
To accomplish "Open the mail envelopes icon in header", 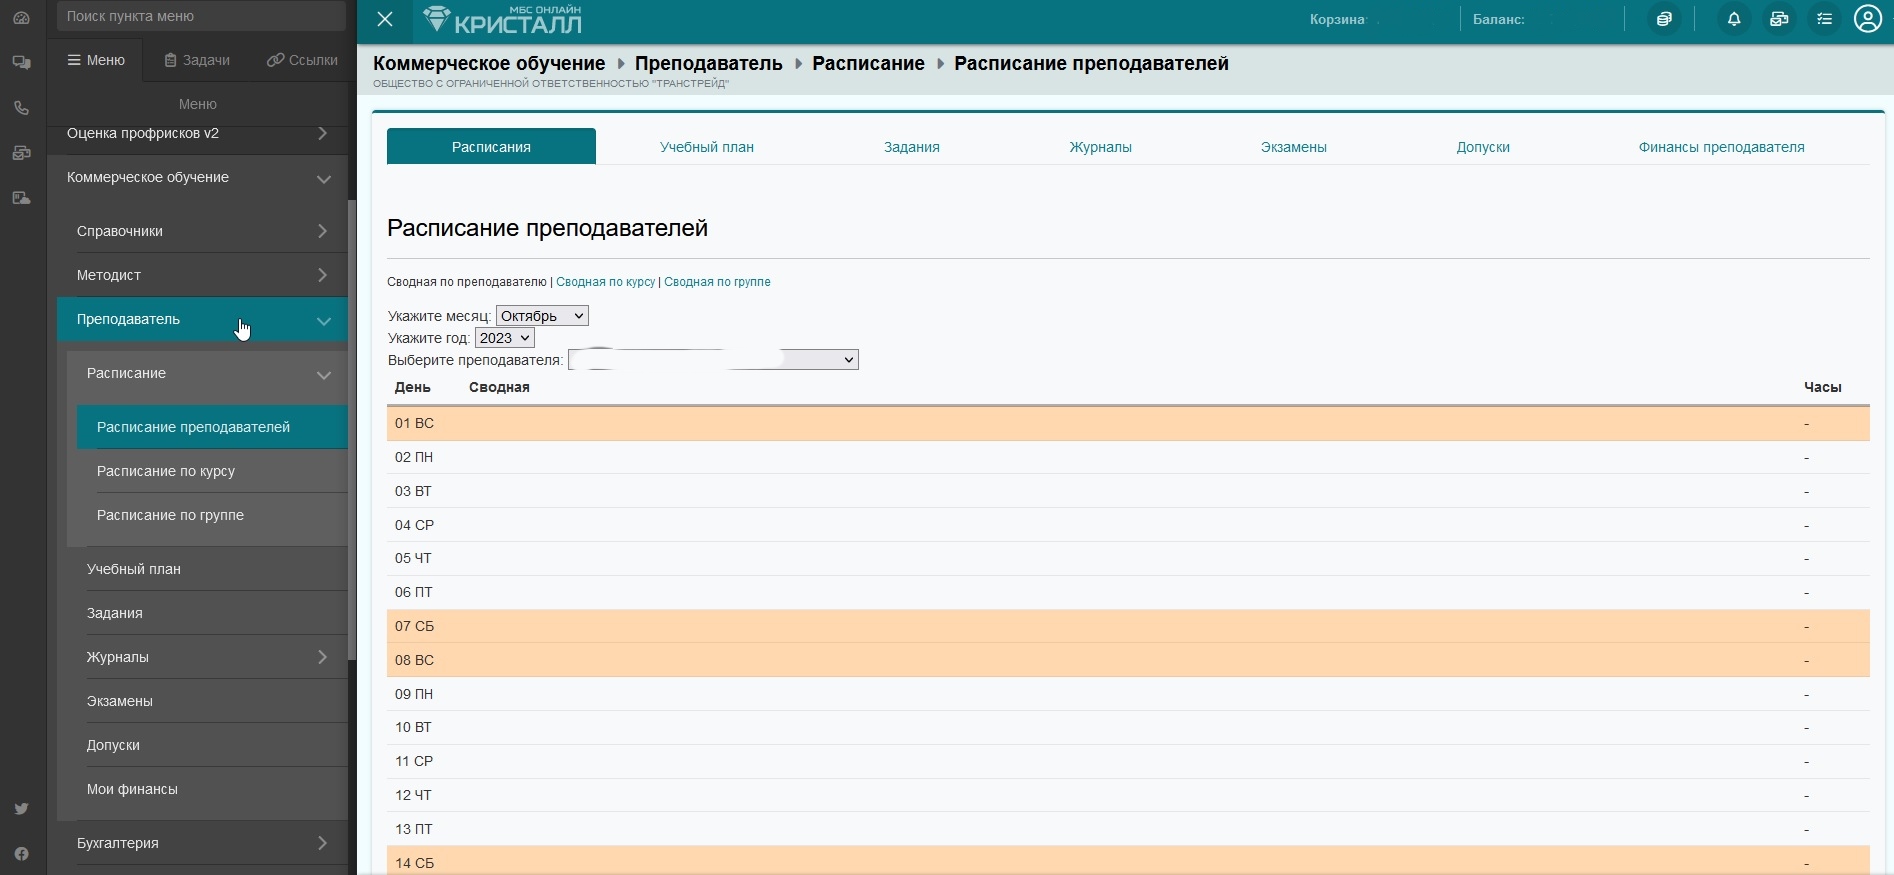I will 1779,19.
